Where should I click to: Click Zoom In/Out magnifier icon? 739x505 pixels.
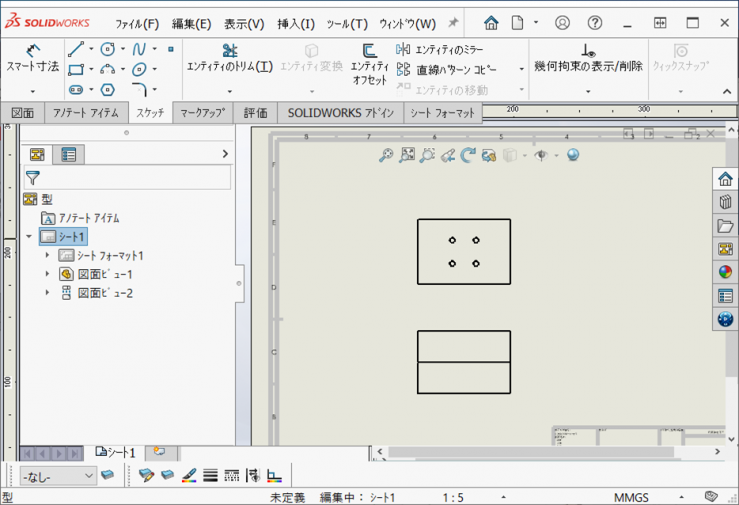pos(386,155)
